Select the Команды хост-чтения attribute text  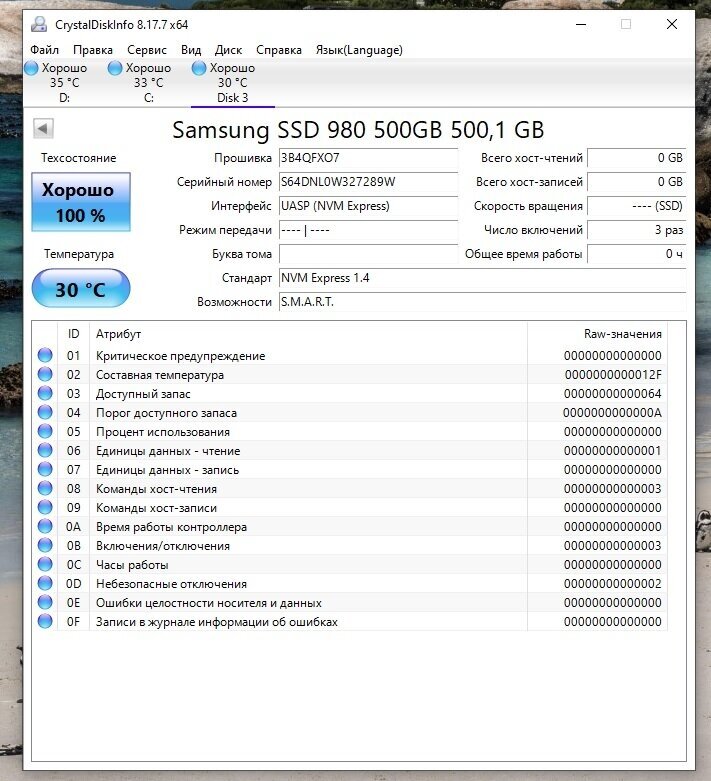[x=156, y=489]
